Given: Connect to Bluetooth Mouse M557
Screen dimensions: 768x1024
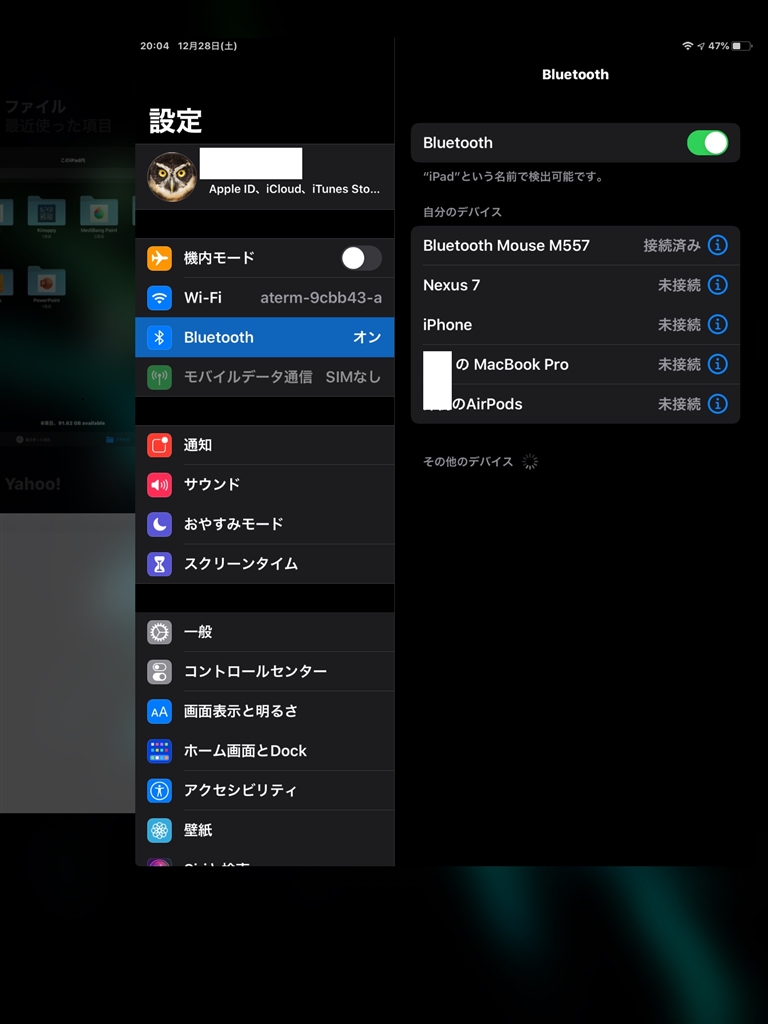Looking at the screenshot, I should click(575, 246).
